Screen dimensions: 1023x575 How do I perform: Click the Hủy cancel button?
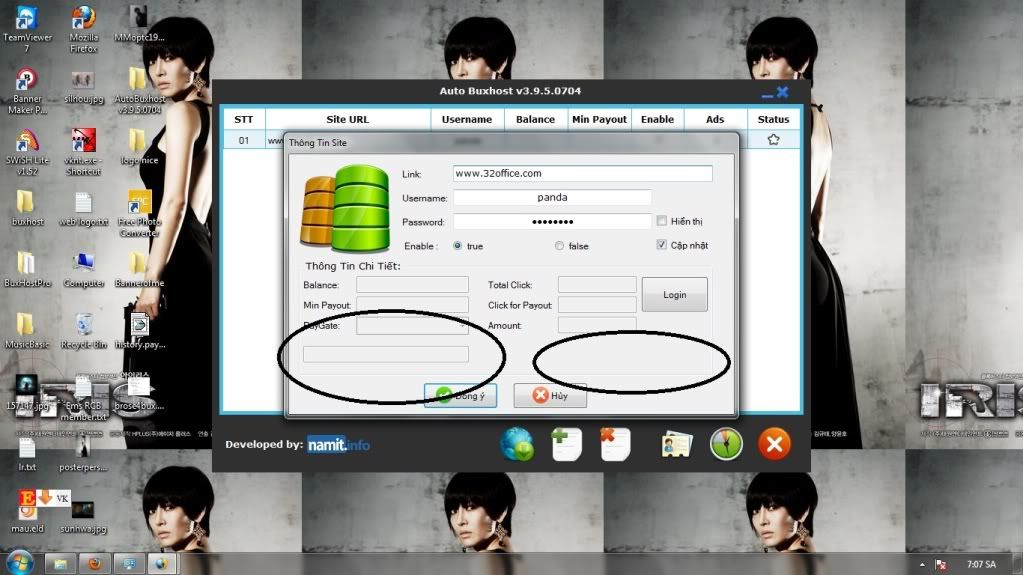pos(549,395)
